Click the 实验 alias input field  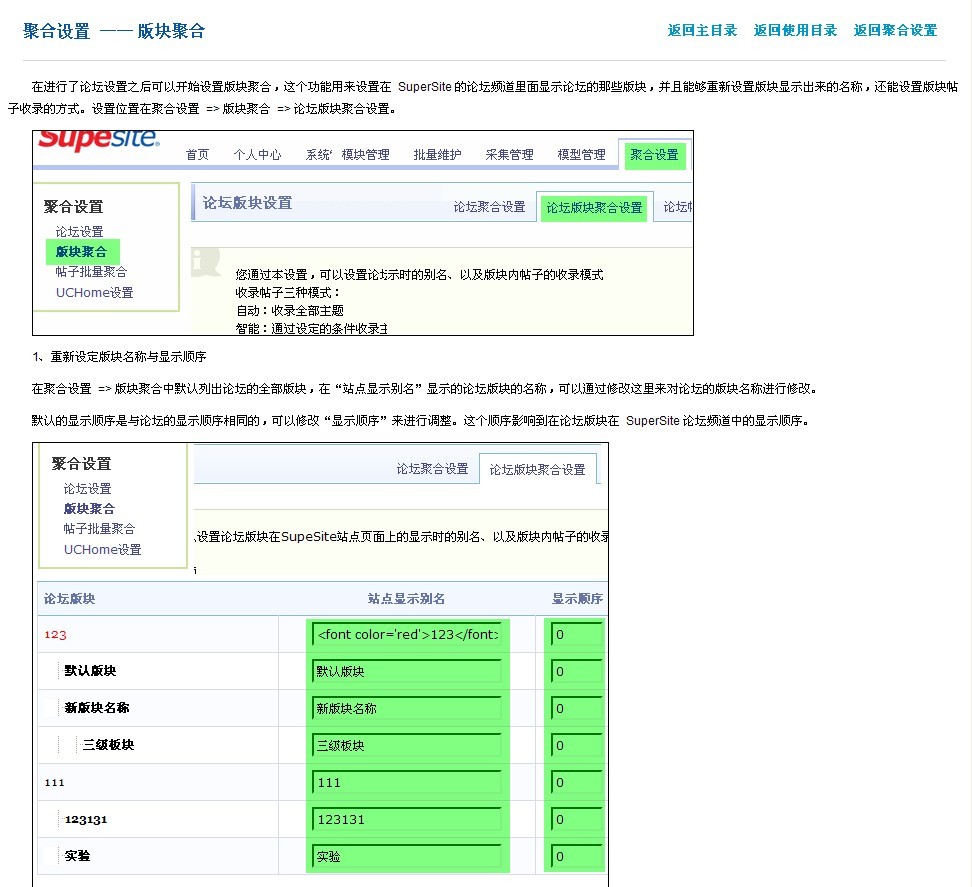pos(407,857)
